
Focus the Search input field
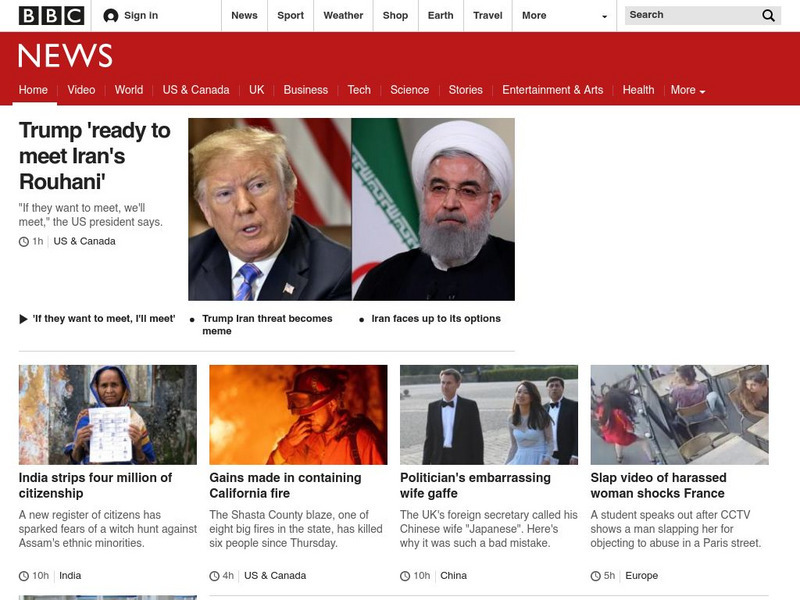(x=690, y=15)
